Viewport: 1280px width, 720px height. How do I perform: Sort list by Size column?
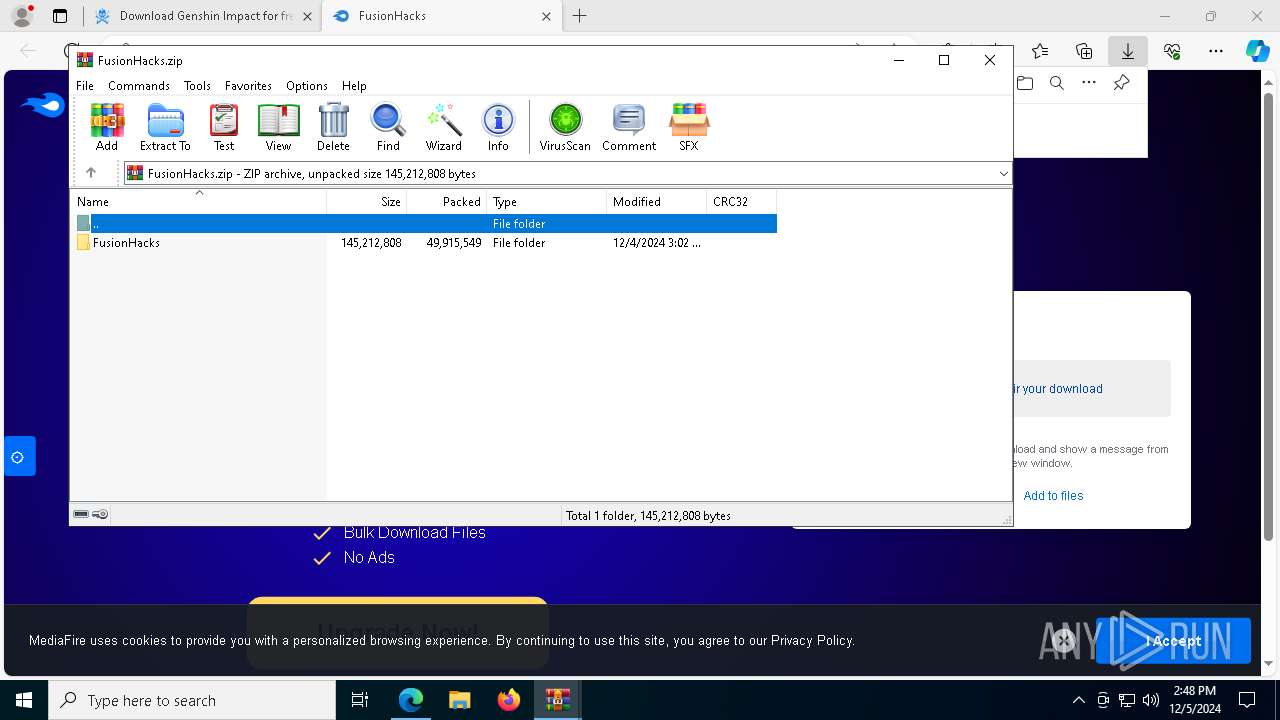point(366,202)
